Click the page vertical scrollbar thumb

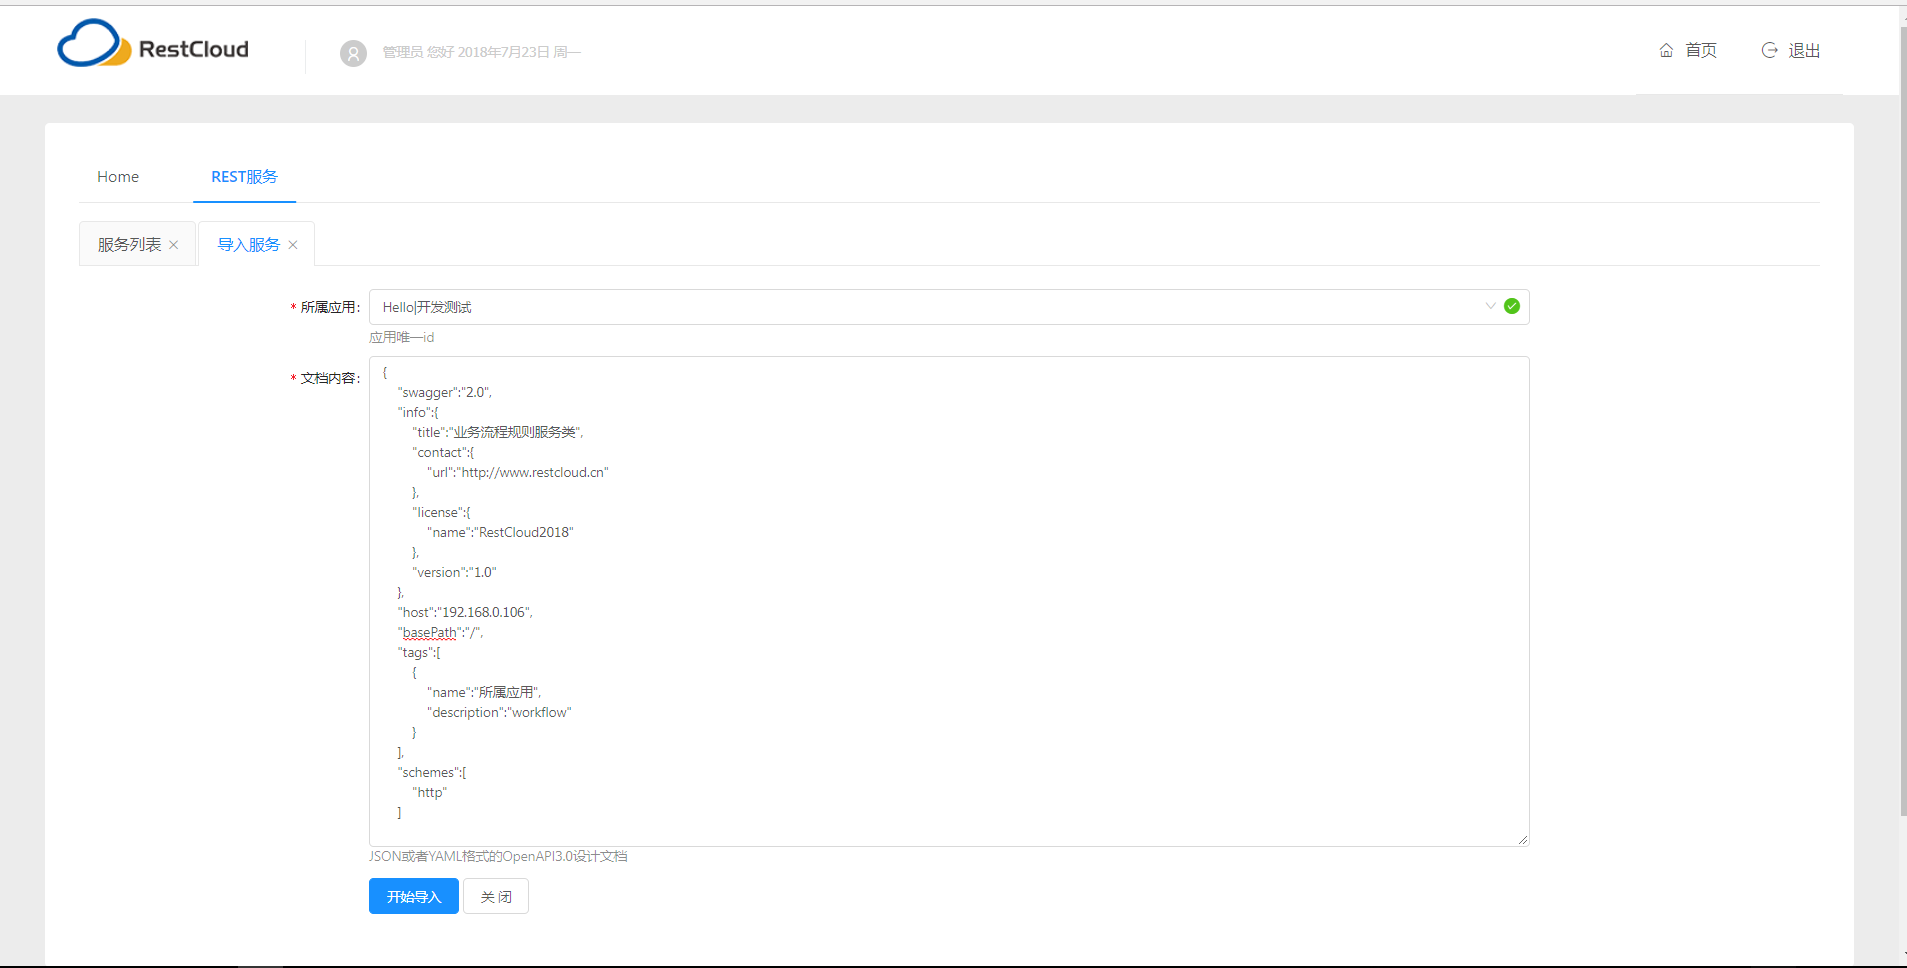1902,420
